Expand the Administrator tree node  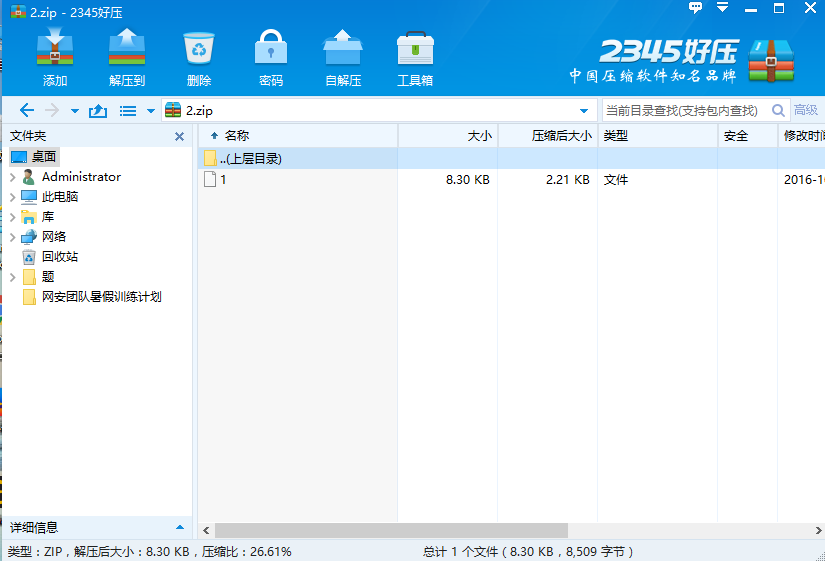coord(12,177)
